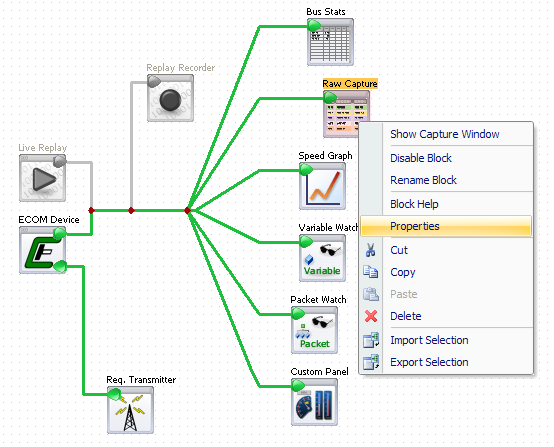Select the Bus Stats block icon
Viewport: 554px width, 447px height.
point(330,42)
